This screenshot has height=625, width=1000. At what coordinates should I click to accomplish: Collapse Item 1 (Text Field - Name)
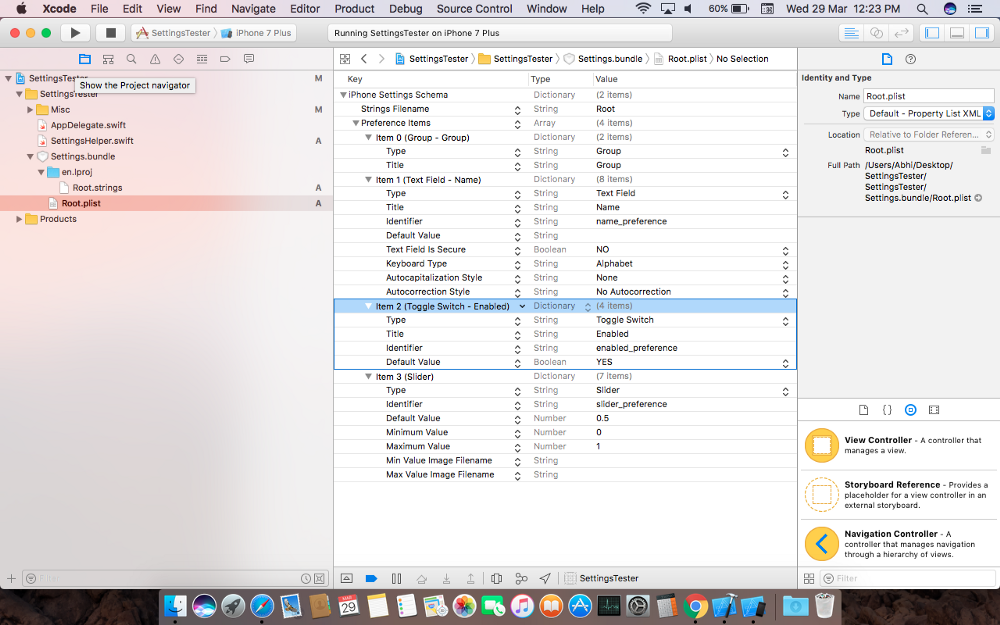[368, 180]
